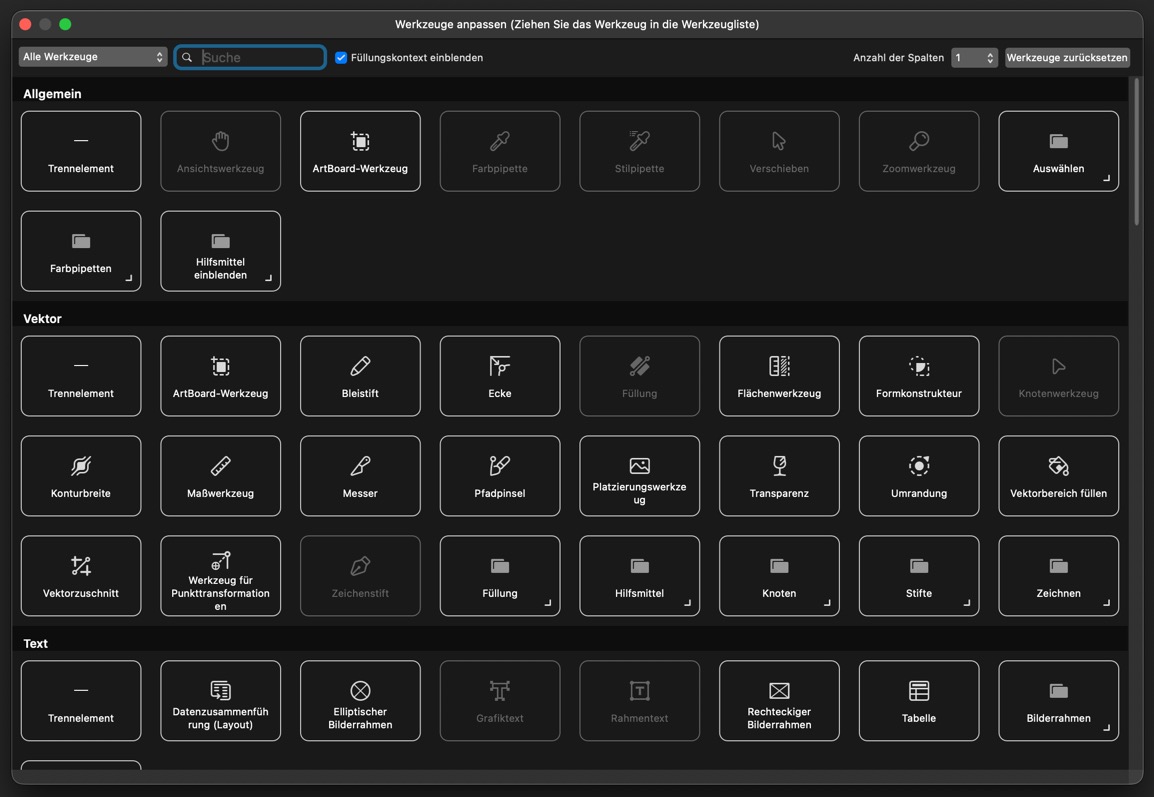This screenshot has height=797, width=1154.
Task: Click the Vektorzuschnitt tool
Action: [x=81, y=576]
